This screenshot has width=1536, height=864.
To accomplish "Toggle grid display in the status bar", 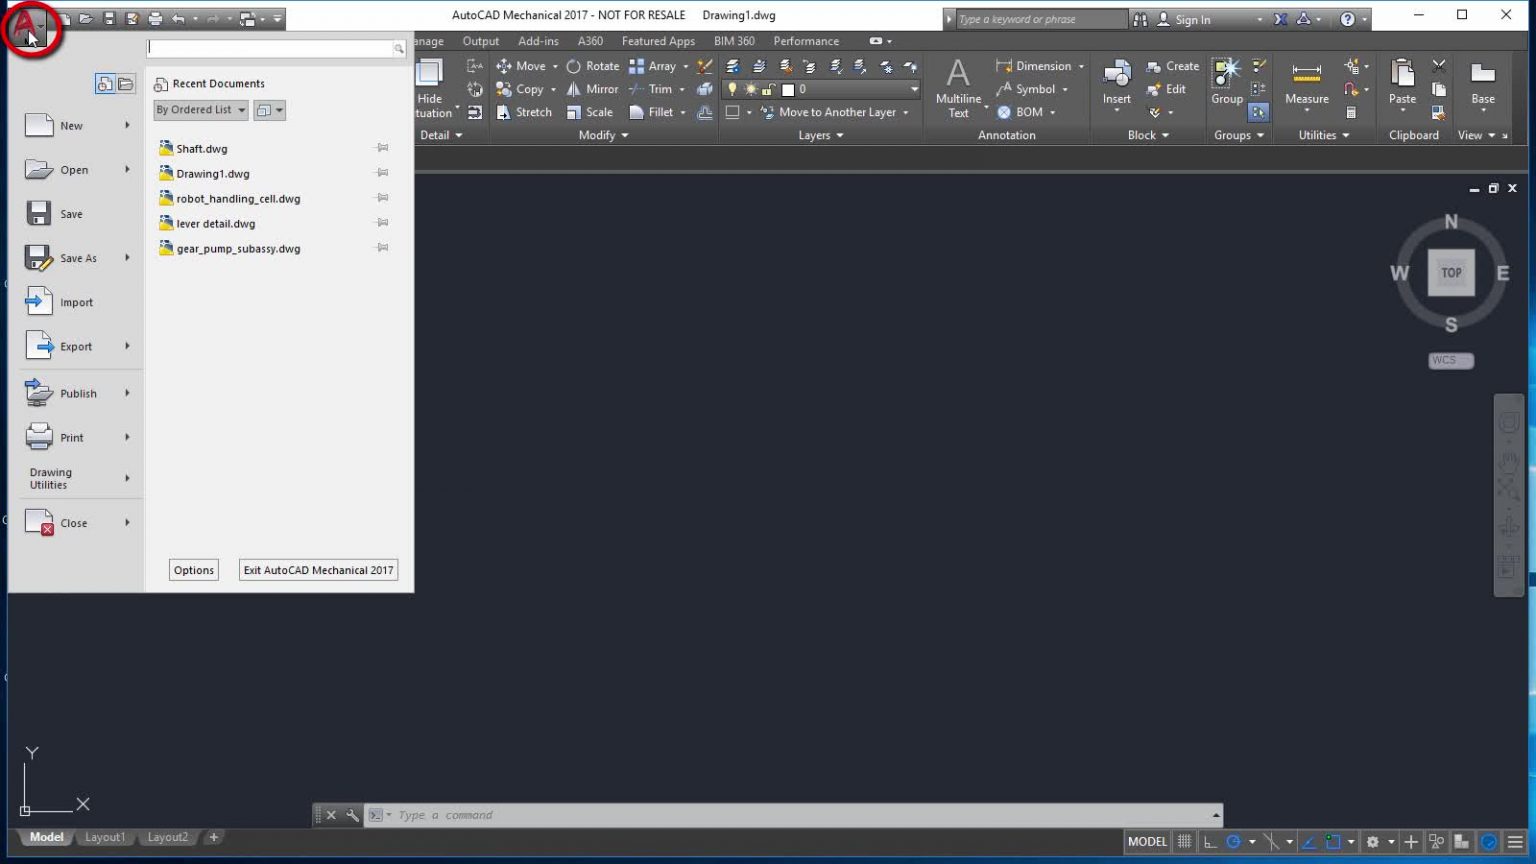I will (x=1184, y=841).
